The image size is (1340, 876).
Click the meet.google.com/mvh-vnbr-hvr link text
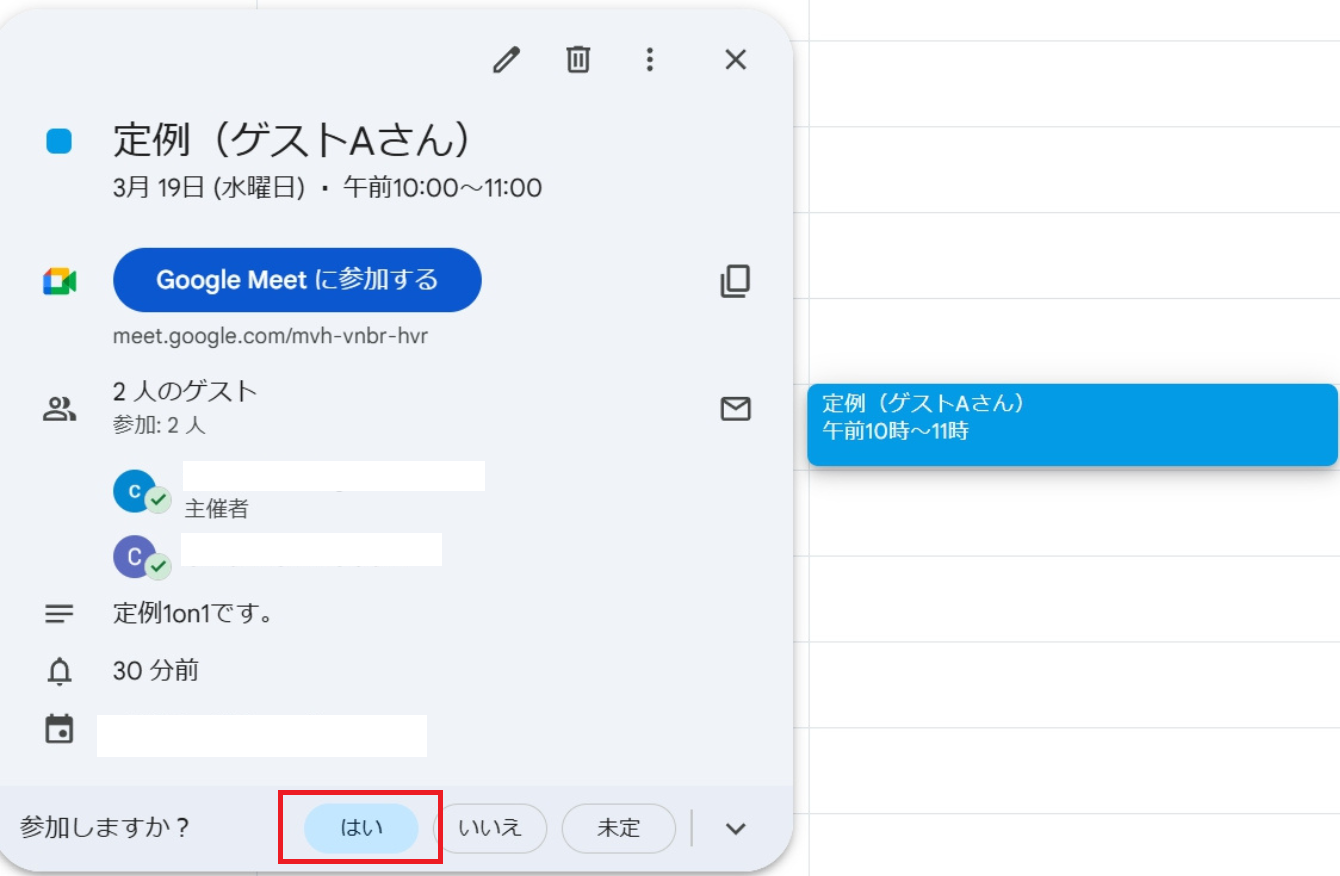point(270,336)
